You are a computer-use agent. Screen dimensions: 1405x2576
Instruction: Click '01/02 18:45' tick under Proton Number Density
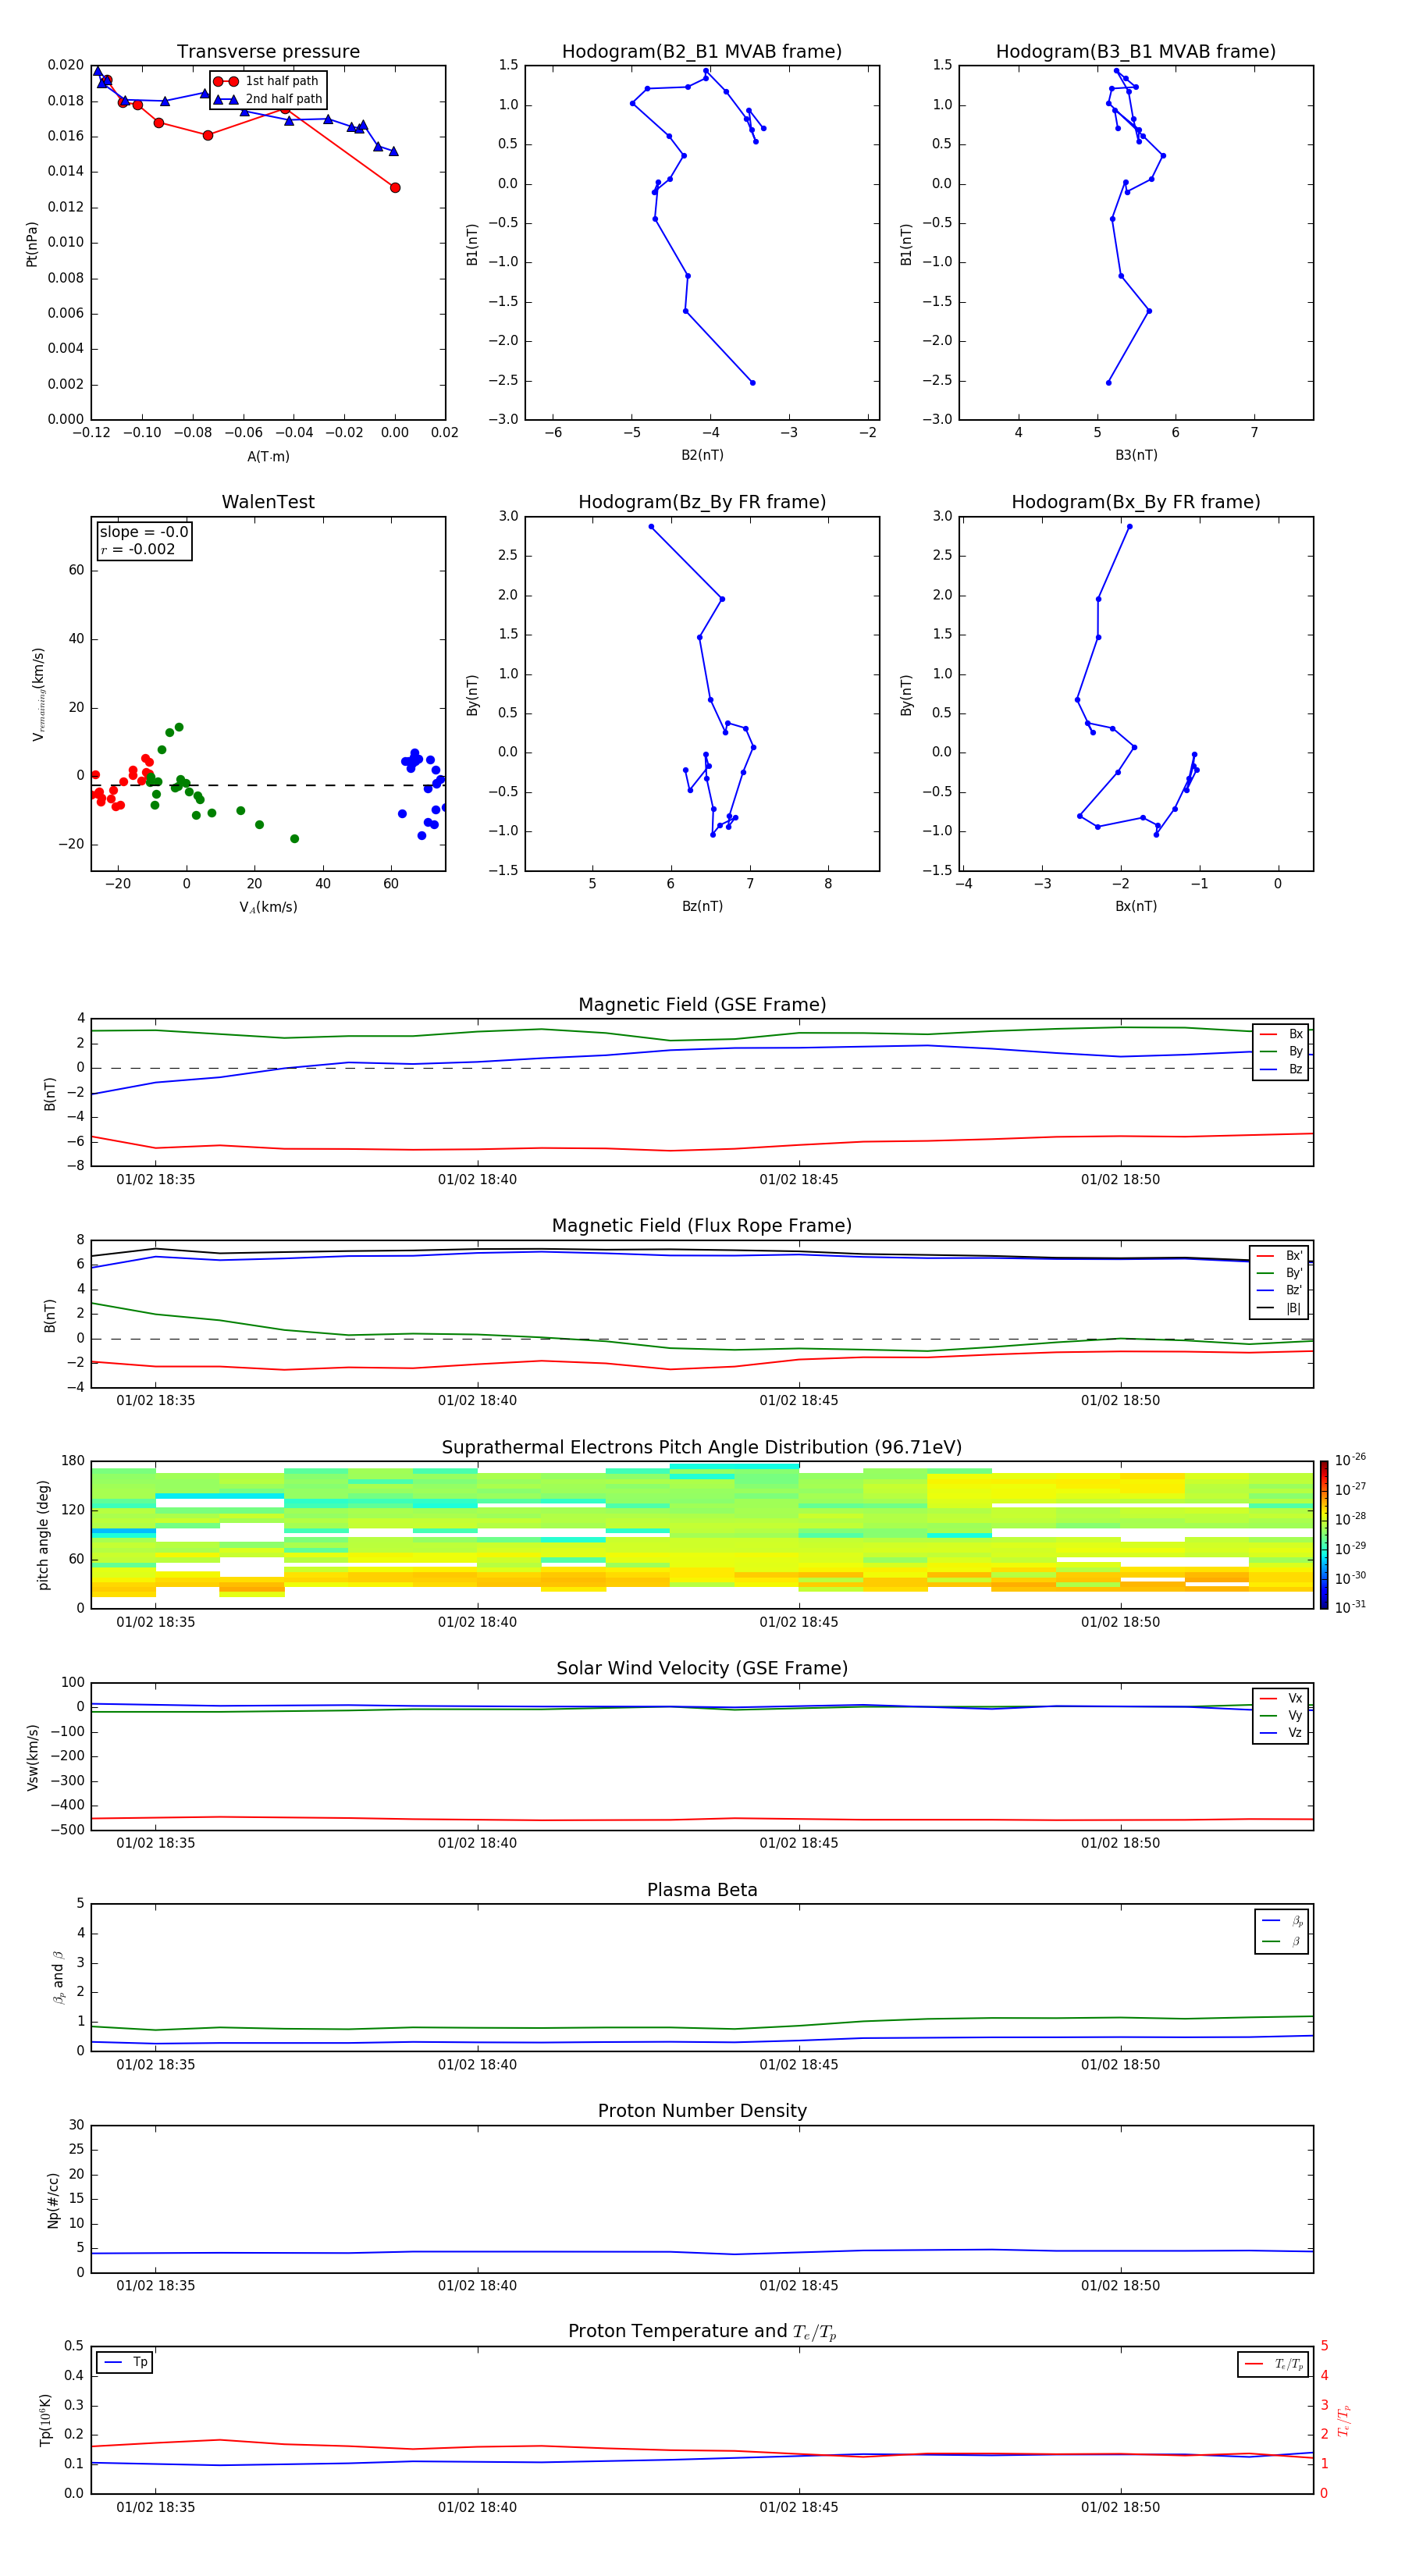click(x=798, y=2286)
